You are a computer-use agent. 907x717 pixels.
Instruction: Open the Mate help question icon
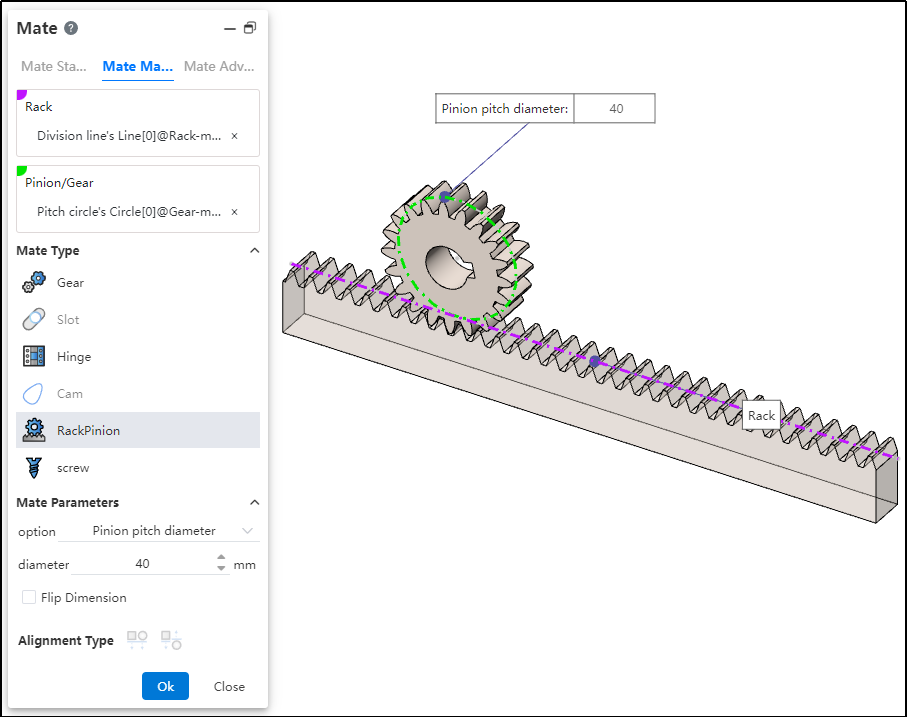click(71, 29)
